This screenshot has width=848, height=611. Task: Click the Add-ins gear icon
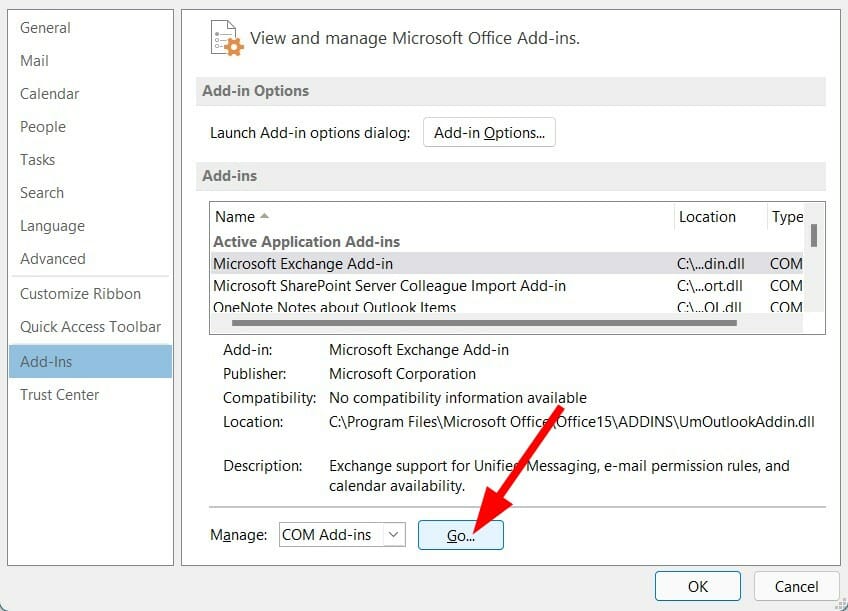click(225, 37)
